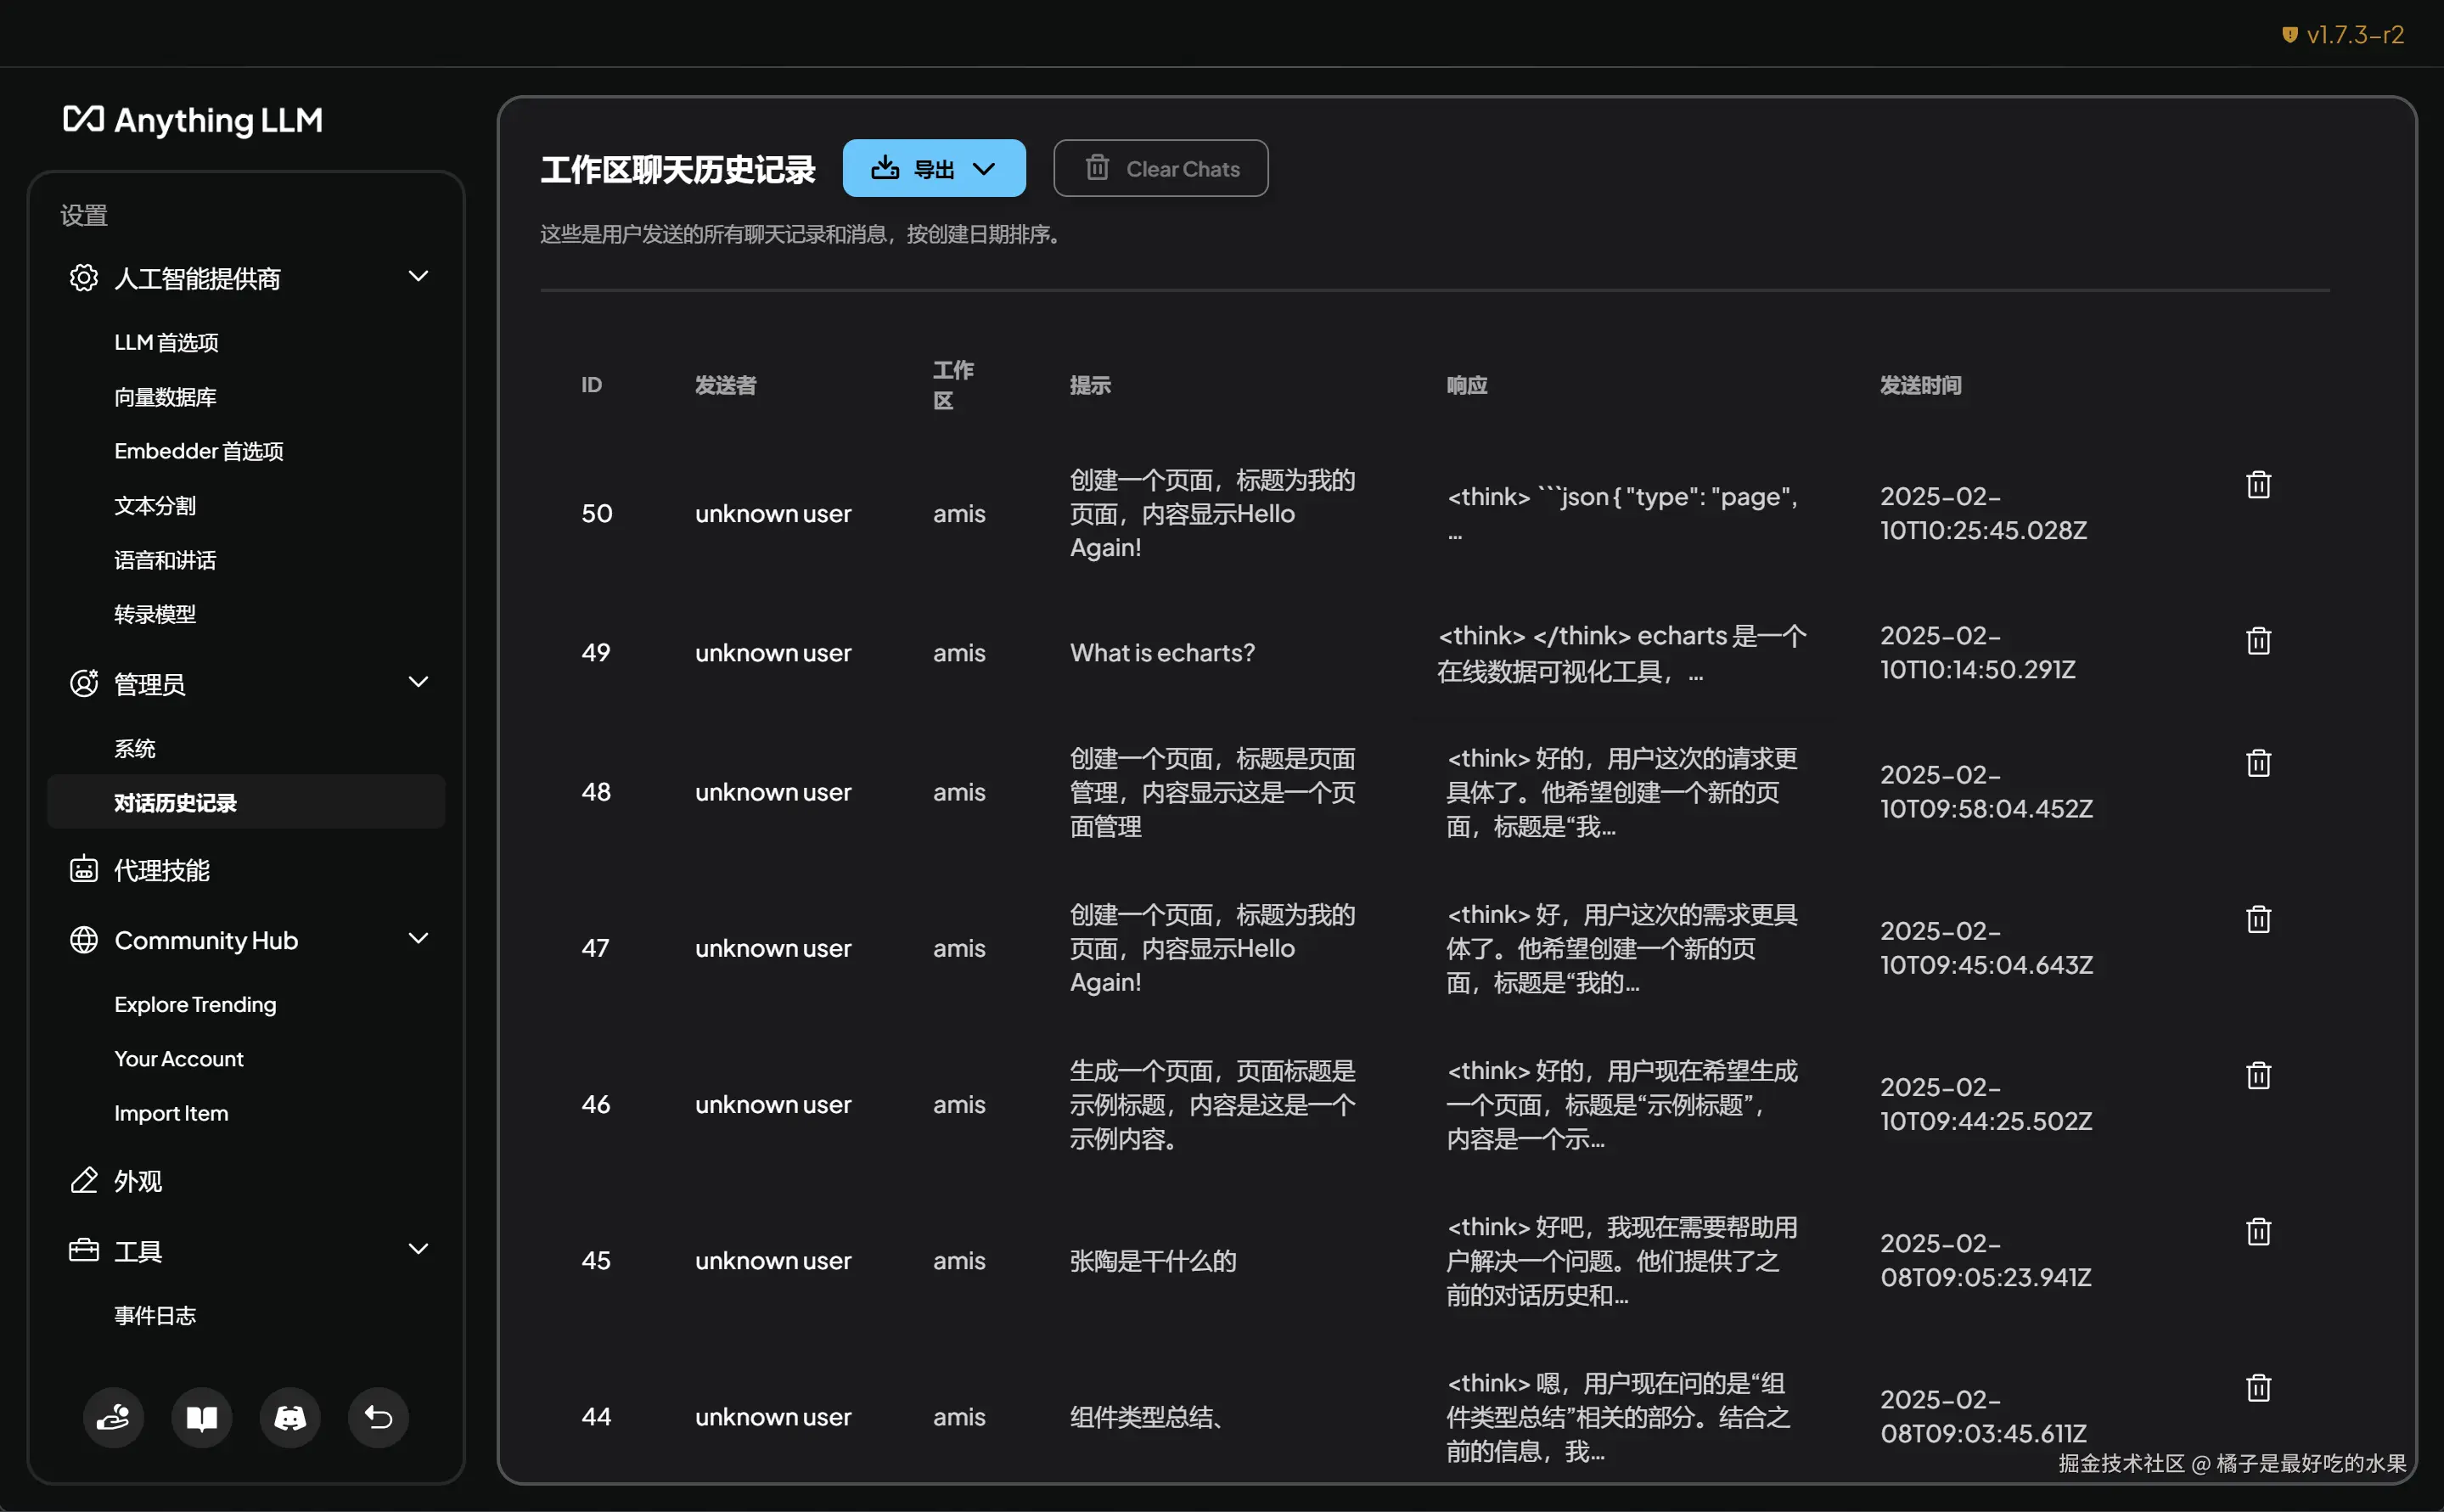Collapse the 工具 section chevron
The height and width of the screenshot is (1512, 2444).
click(x=419, y=1249)
